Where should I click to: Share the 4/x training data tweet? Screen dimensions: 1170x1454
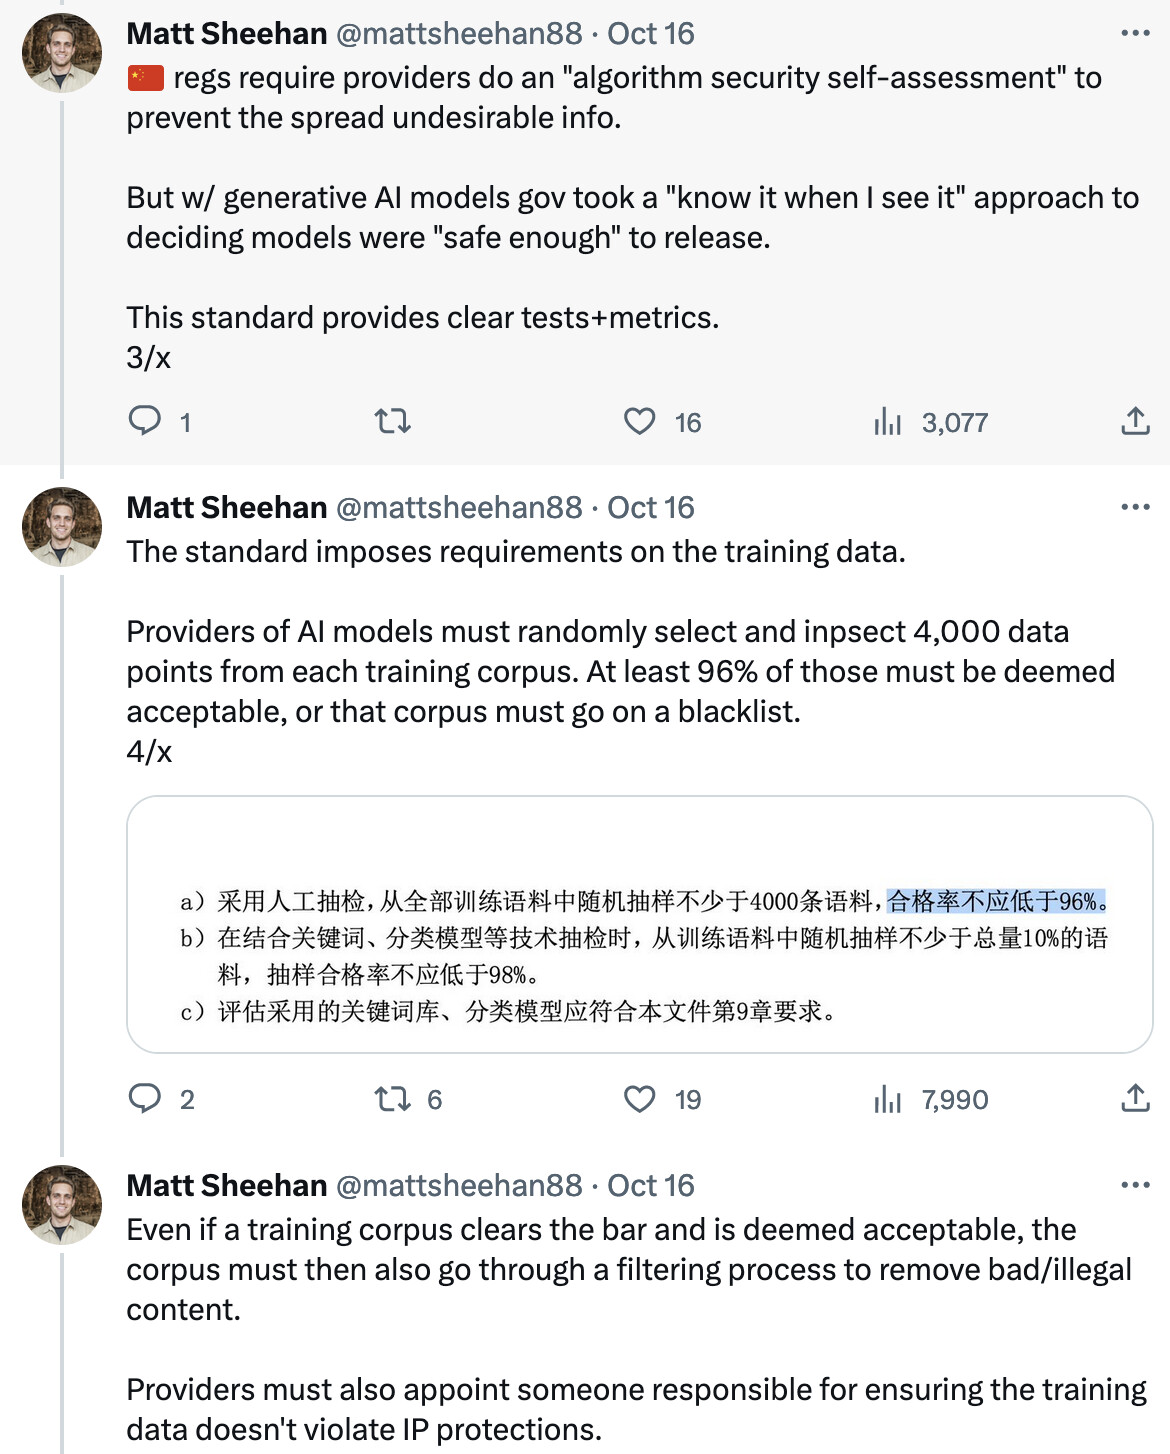(x=1135, y=1098)
